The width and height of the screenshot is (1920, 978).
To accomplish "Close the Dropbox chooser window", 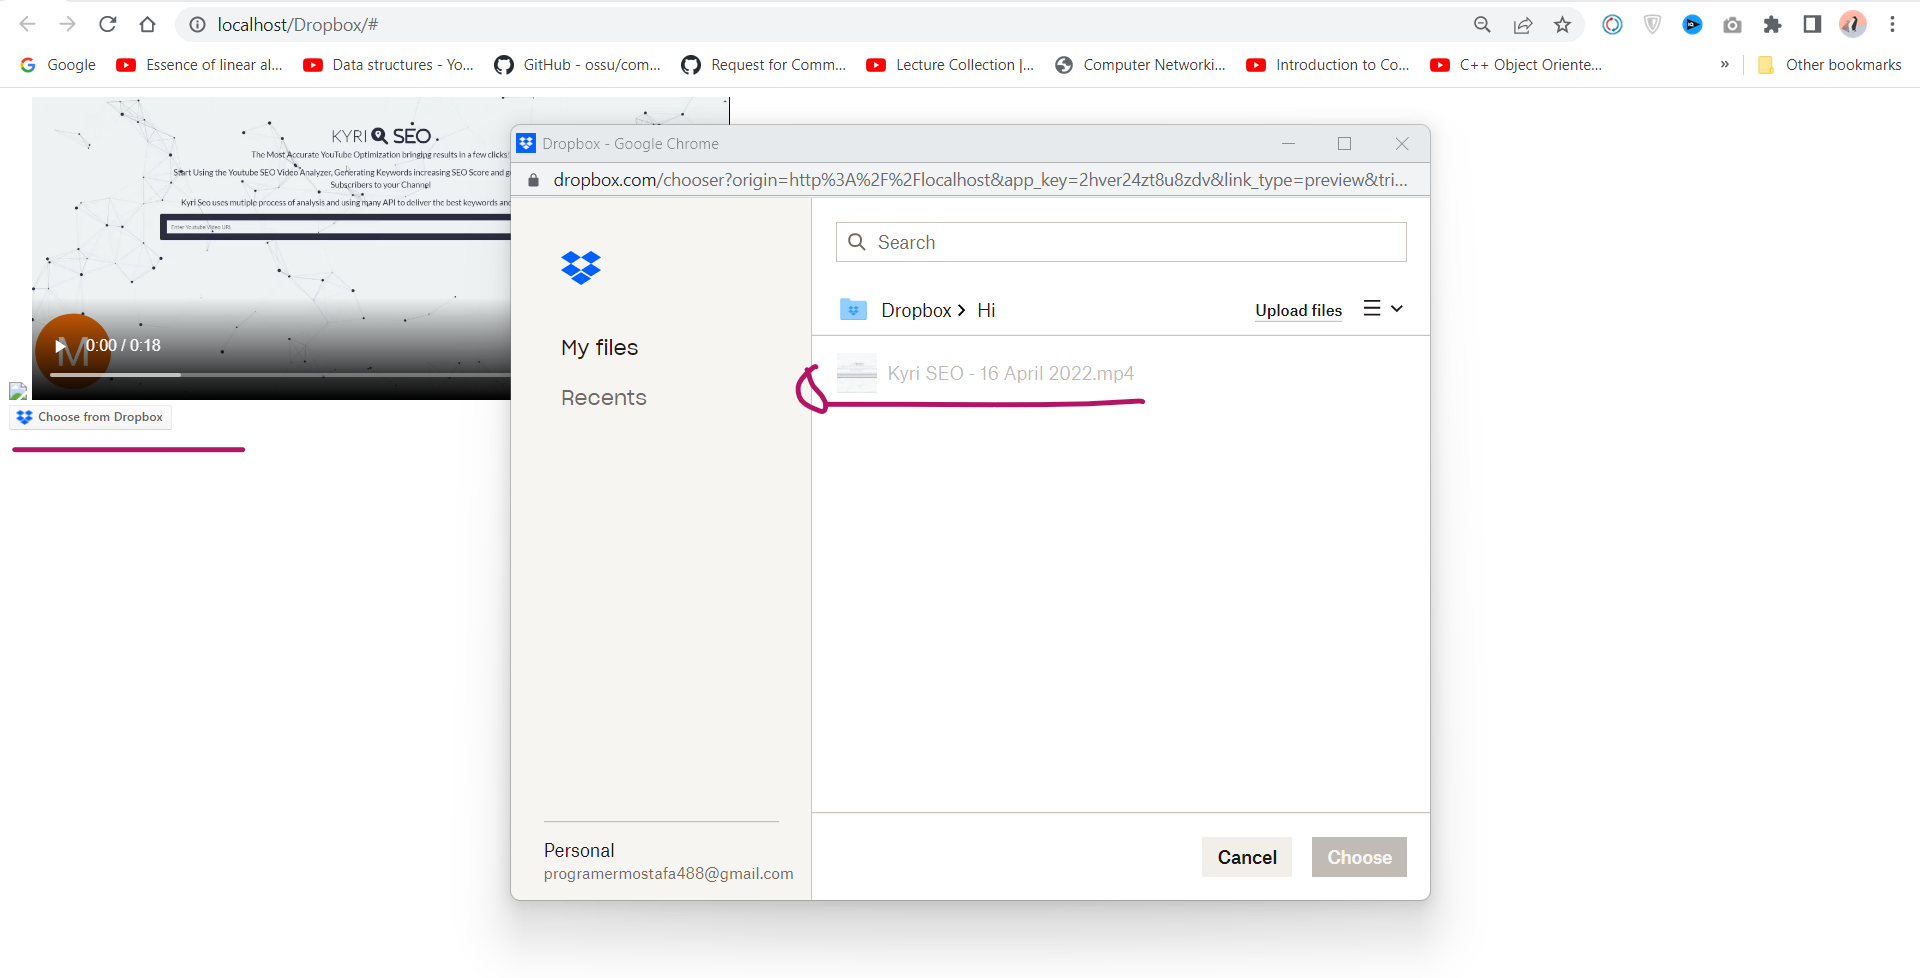I will (x=1402, y=144).
